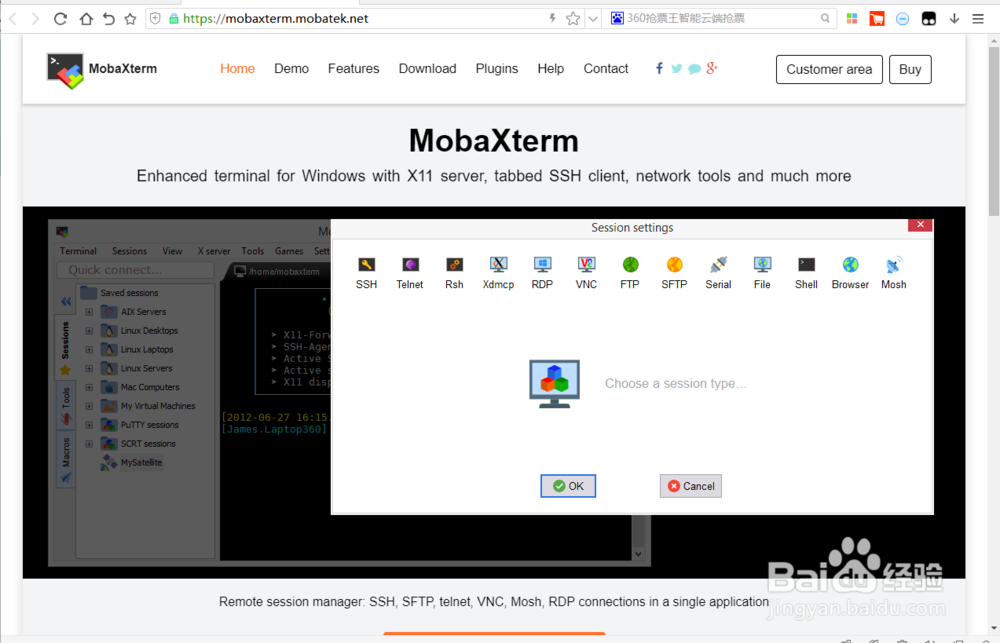Expand the Linux Desktops folder
The height and width of the screenshot is (643, 1000).
(x=89, y=331)
